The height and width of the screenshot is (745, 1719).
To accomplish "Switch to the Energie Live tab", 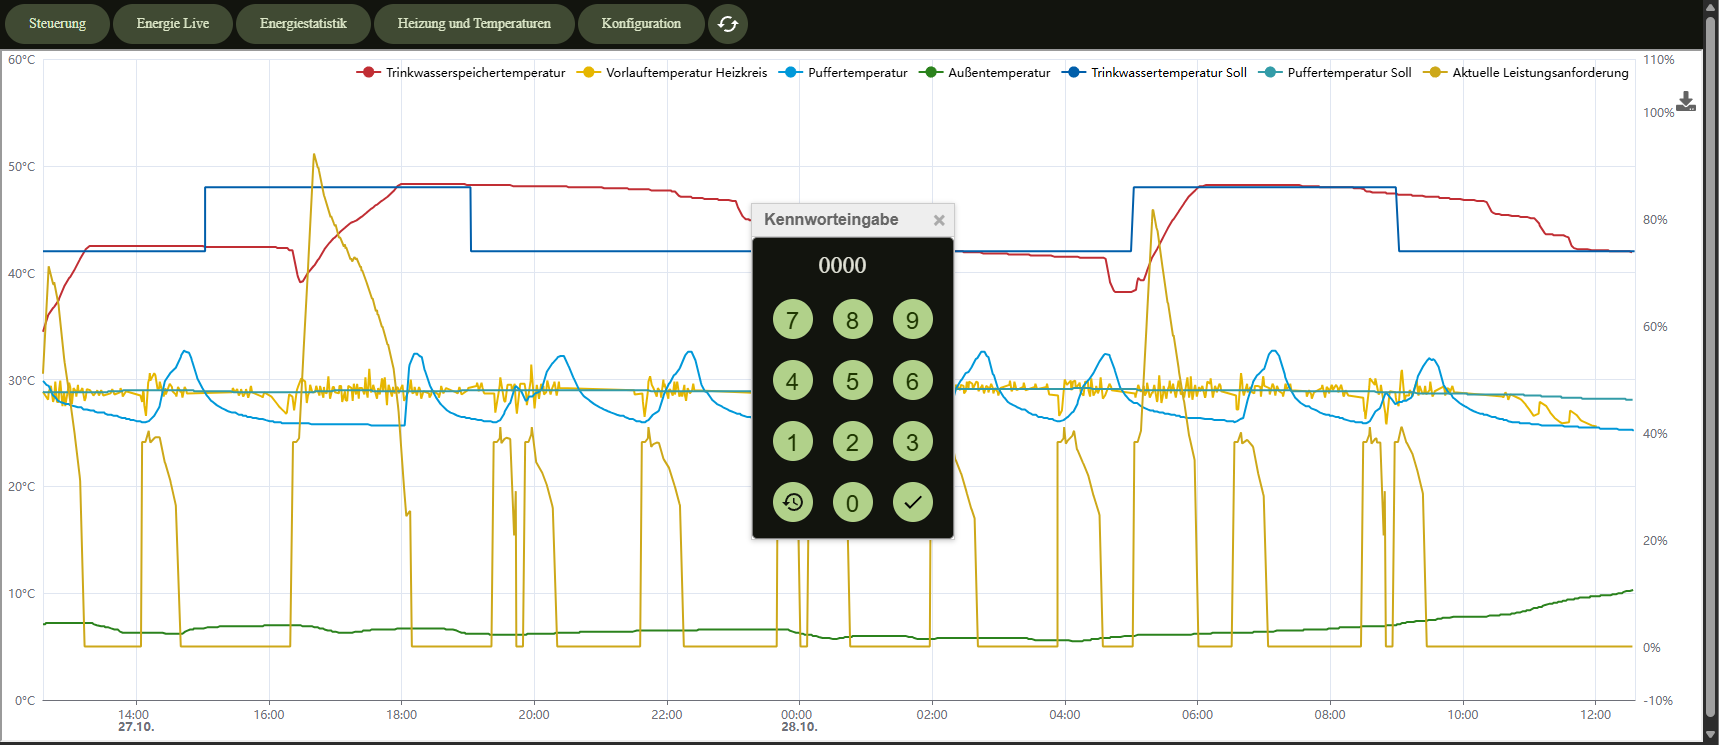I will 173,24.
